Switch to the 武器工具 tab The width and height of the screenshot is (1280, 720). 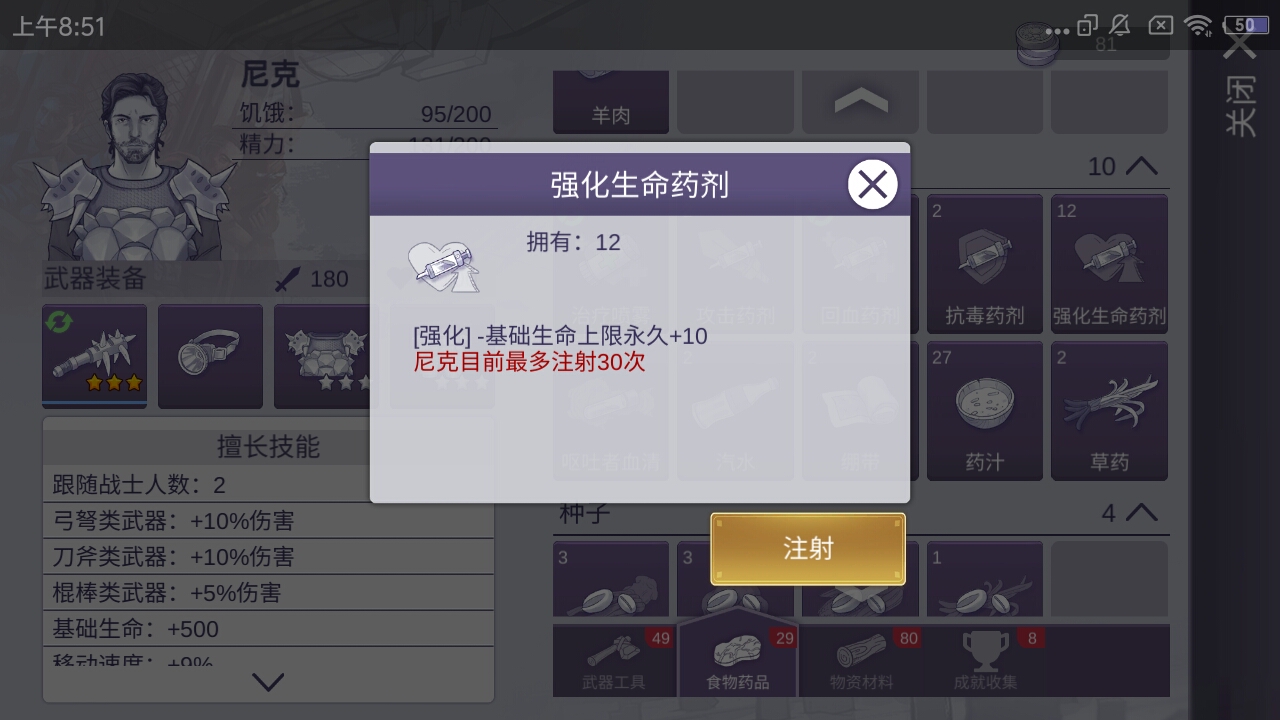(614, 662)
